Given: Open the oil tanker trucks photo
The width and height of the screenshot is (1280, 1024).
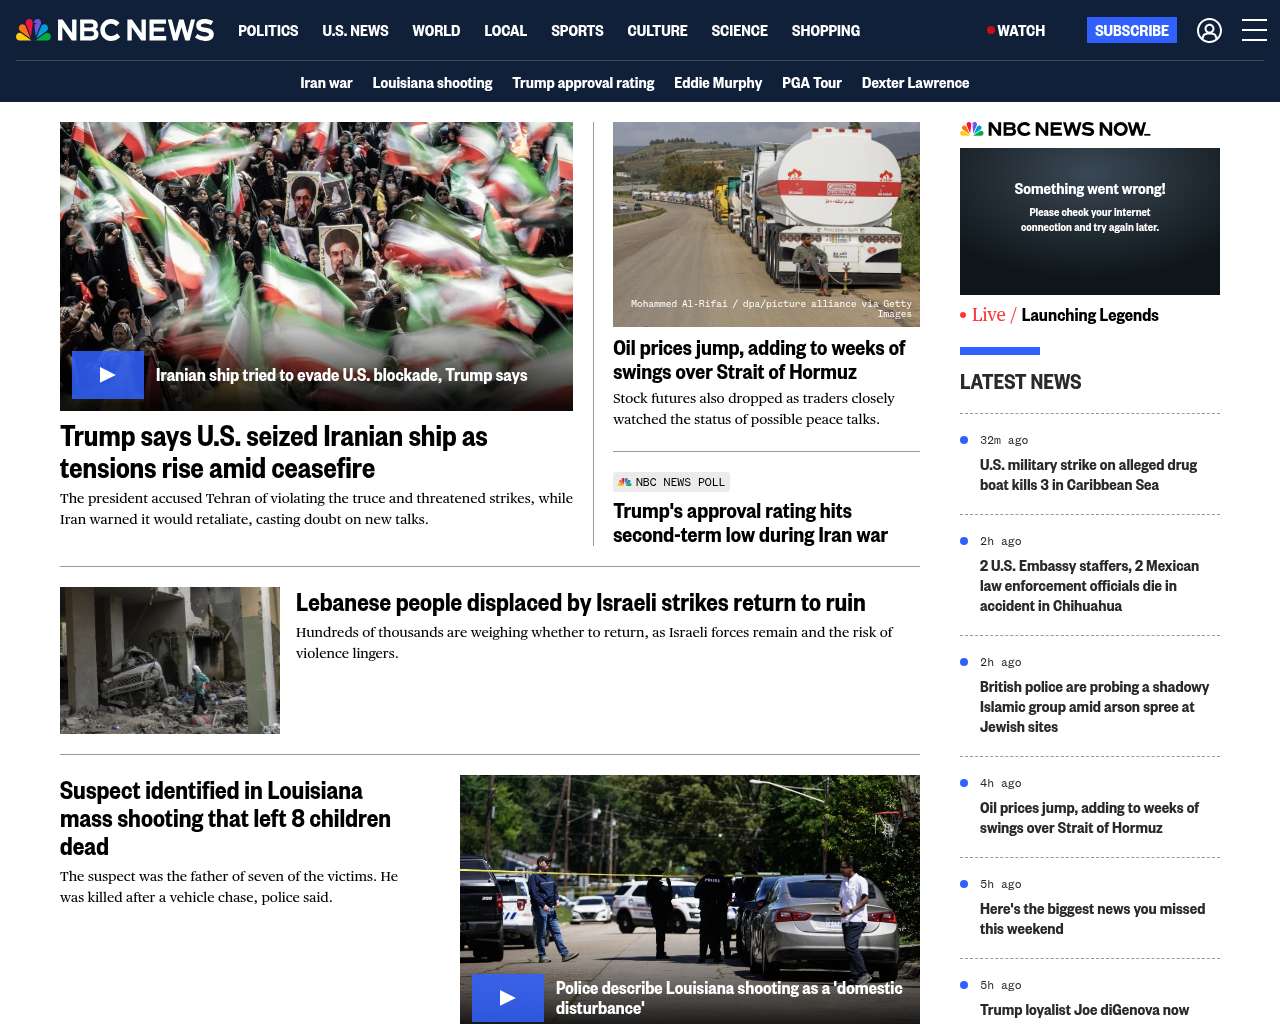Looking at the screenshot, I should pos(766,224).
